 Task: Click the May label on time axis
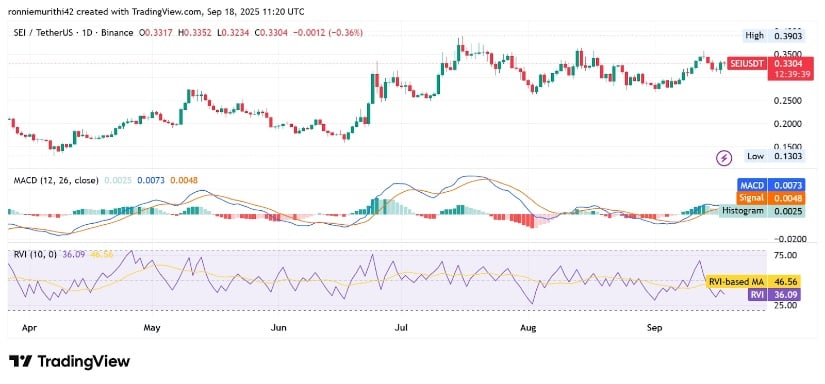(152, 328)
